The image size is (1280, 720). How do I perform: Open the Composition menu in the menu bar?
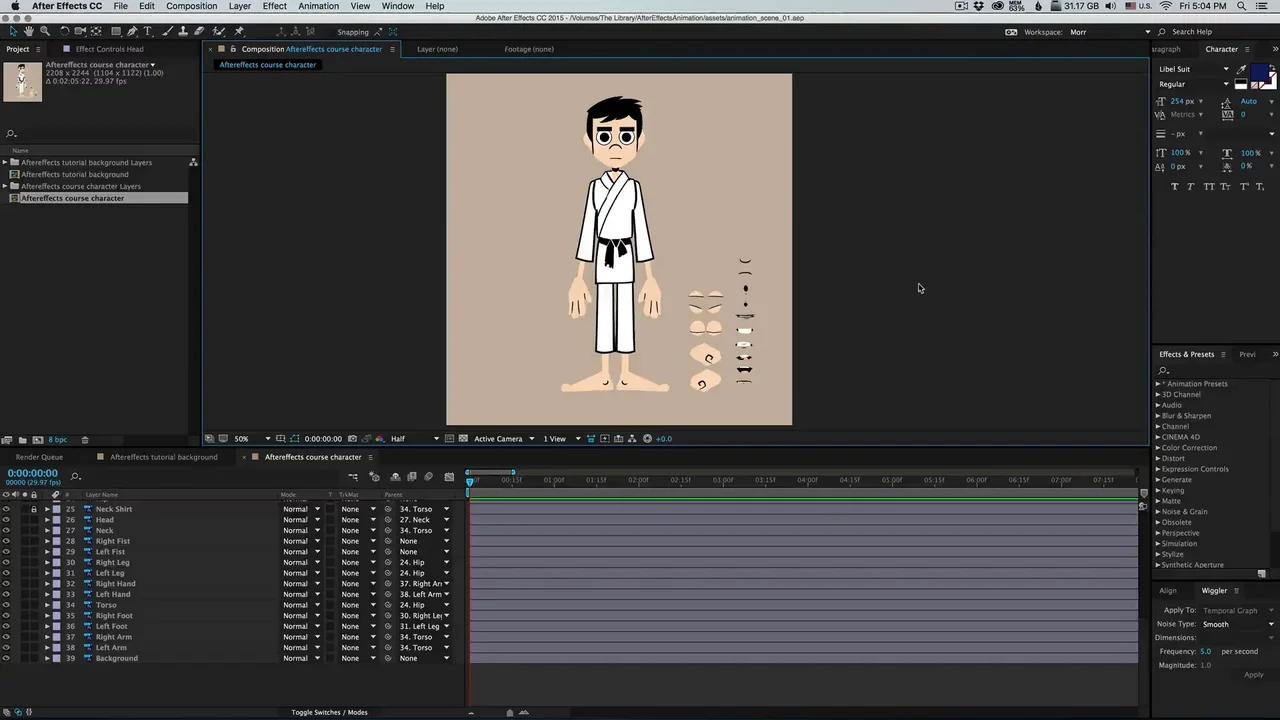[x=191, y=6]
